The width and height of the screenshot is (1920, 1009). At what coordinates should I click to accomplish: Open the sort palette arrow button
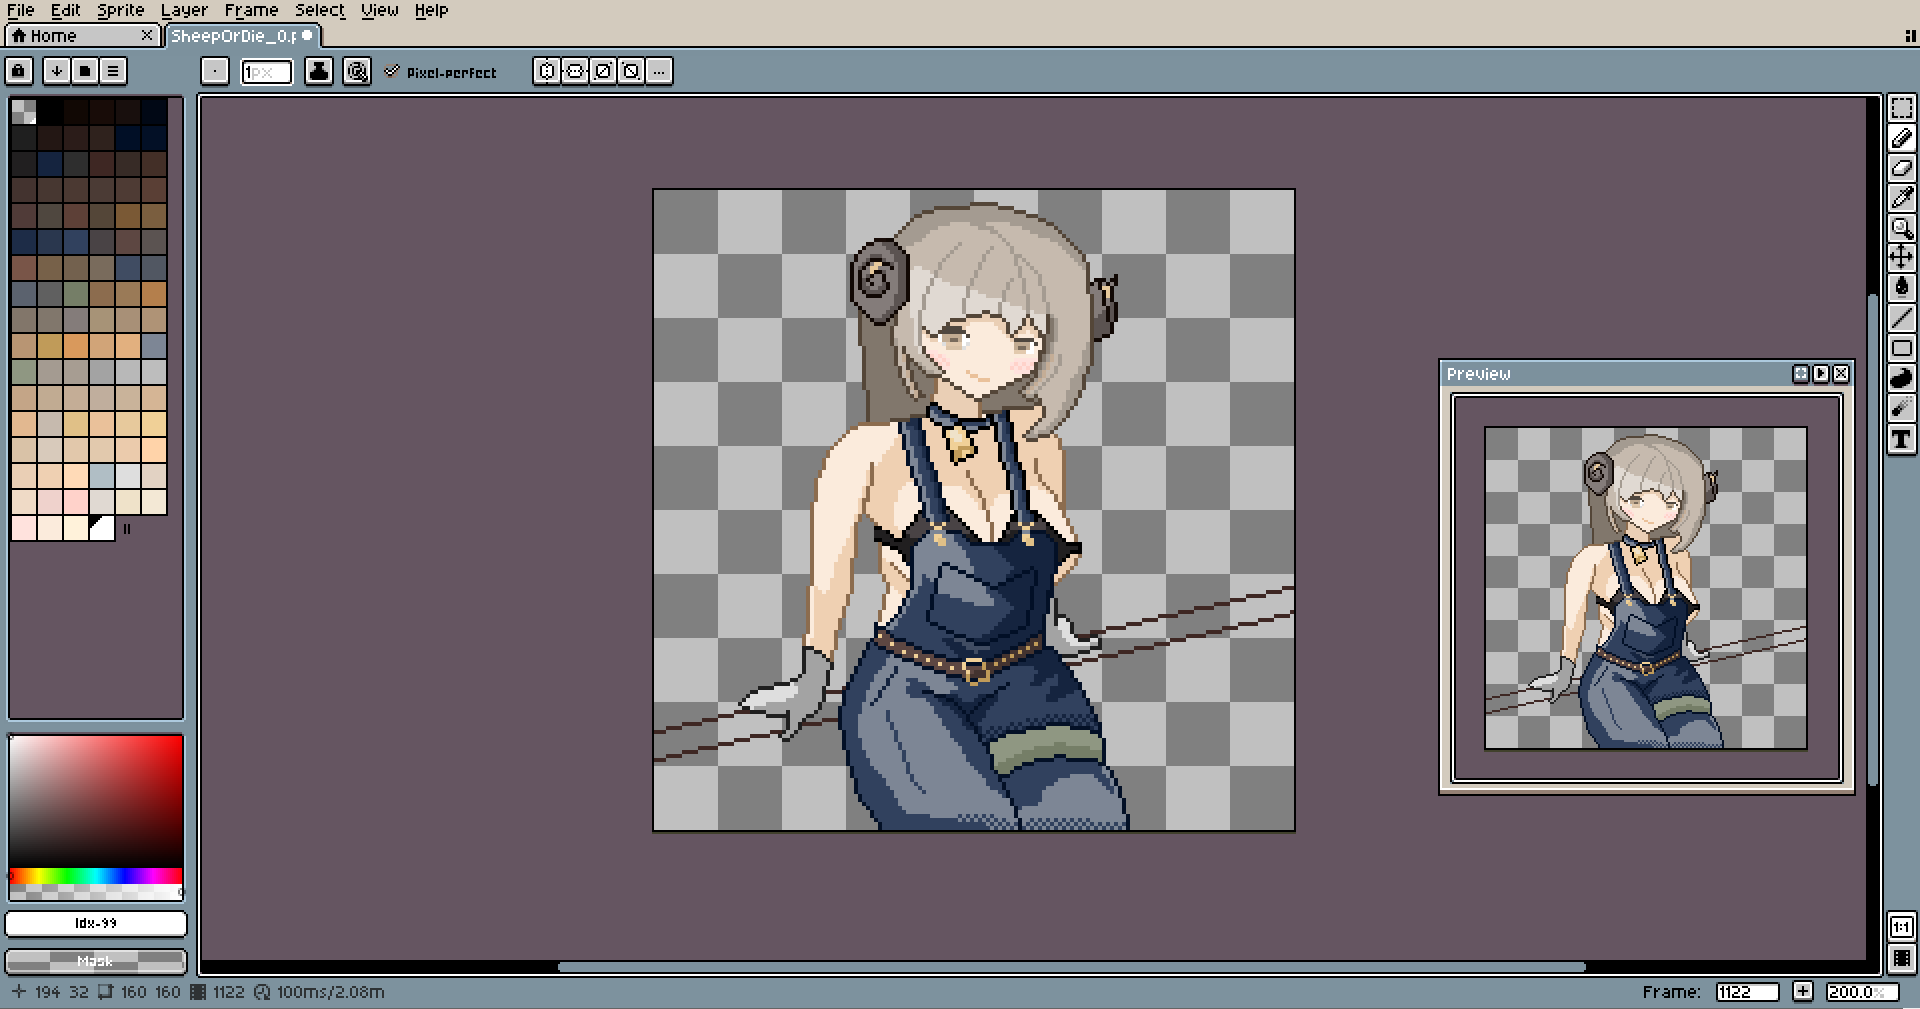(57, 71)
